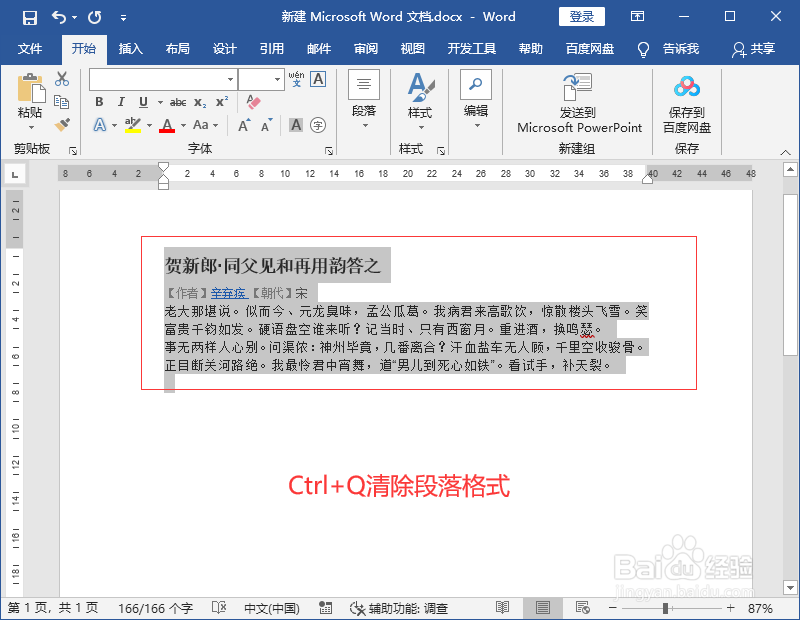Open font color dropdown arrow
800x620 pixels.
(x=183, y=125)
